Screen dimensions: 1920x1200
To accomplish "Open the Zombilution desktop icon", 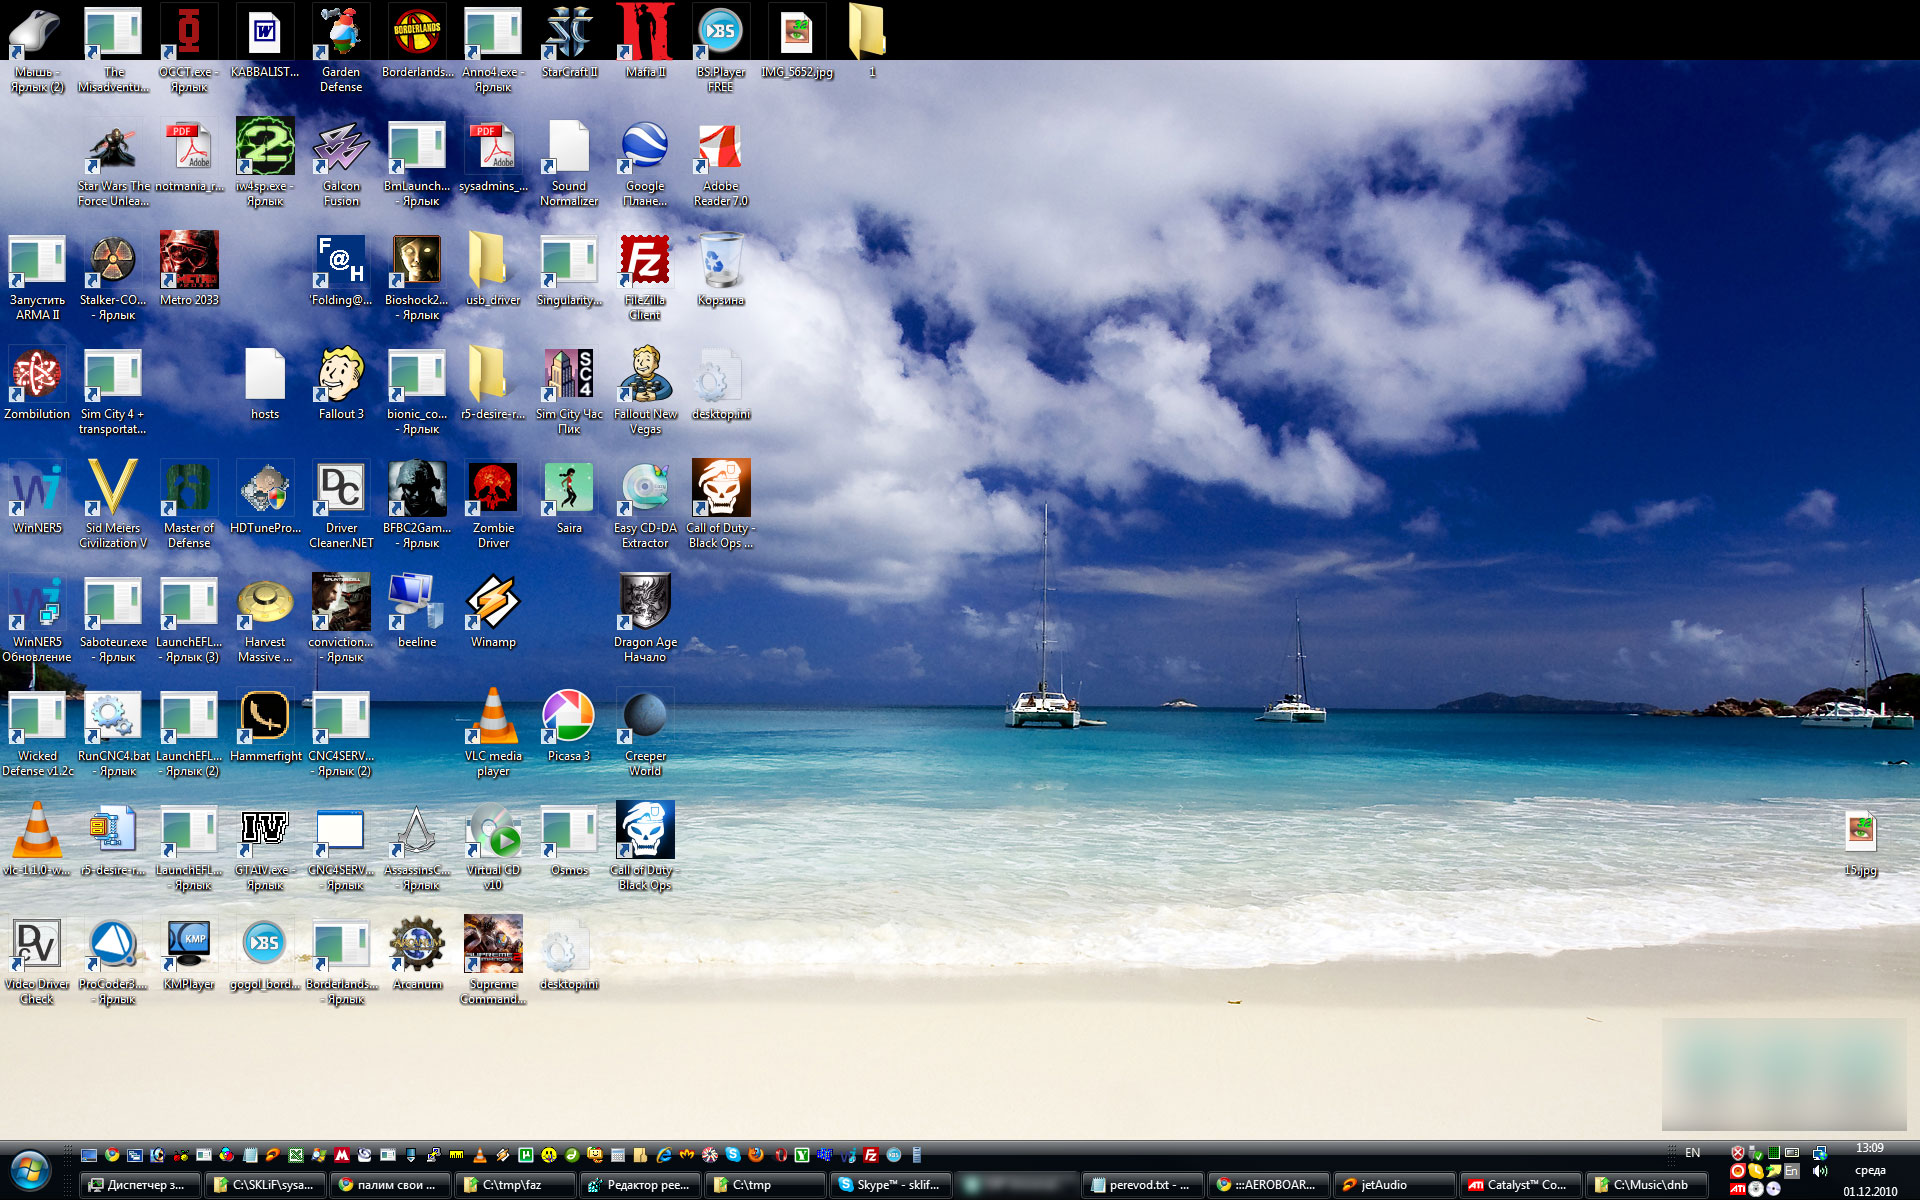I will [x=37, y=384].
